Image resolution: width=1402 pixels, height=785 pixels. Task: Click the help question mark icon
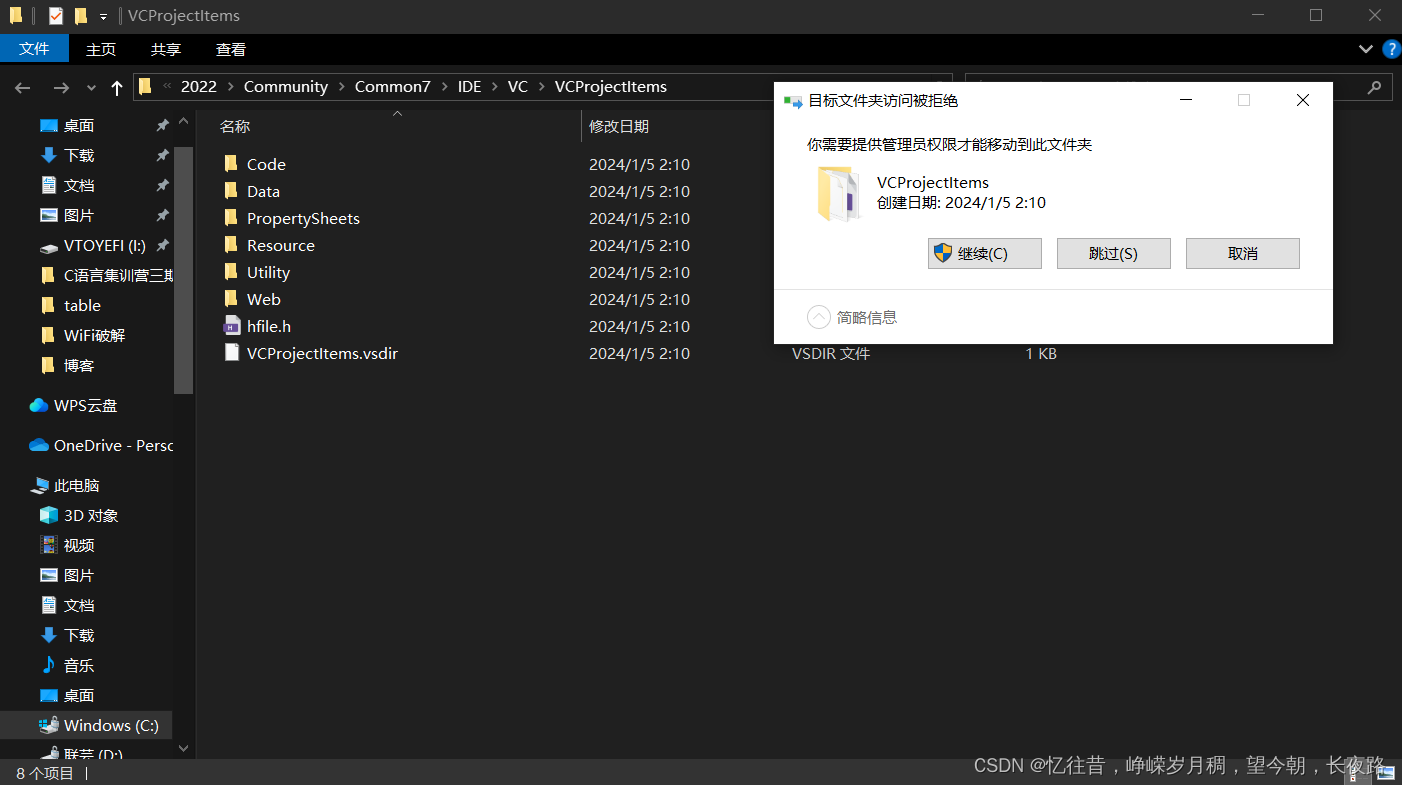pyautogui.click(x=1391, y=49)
